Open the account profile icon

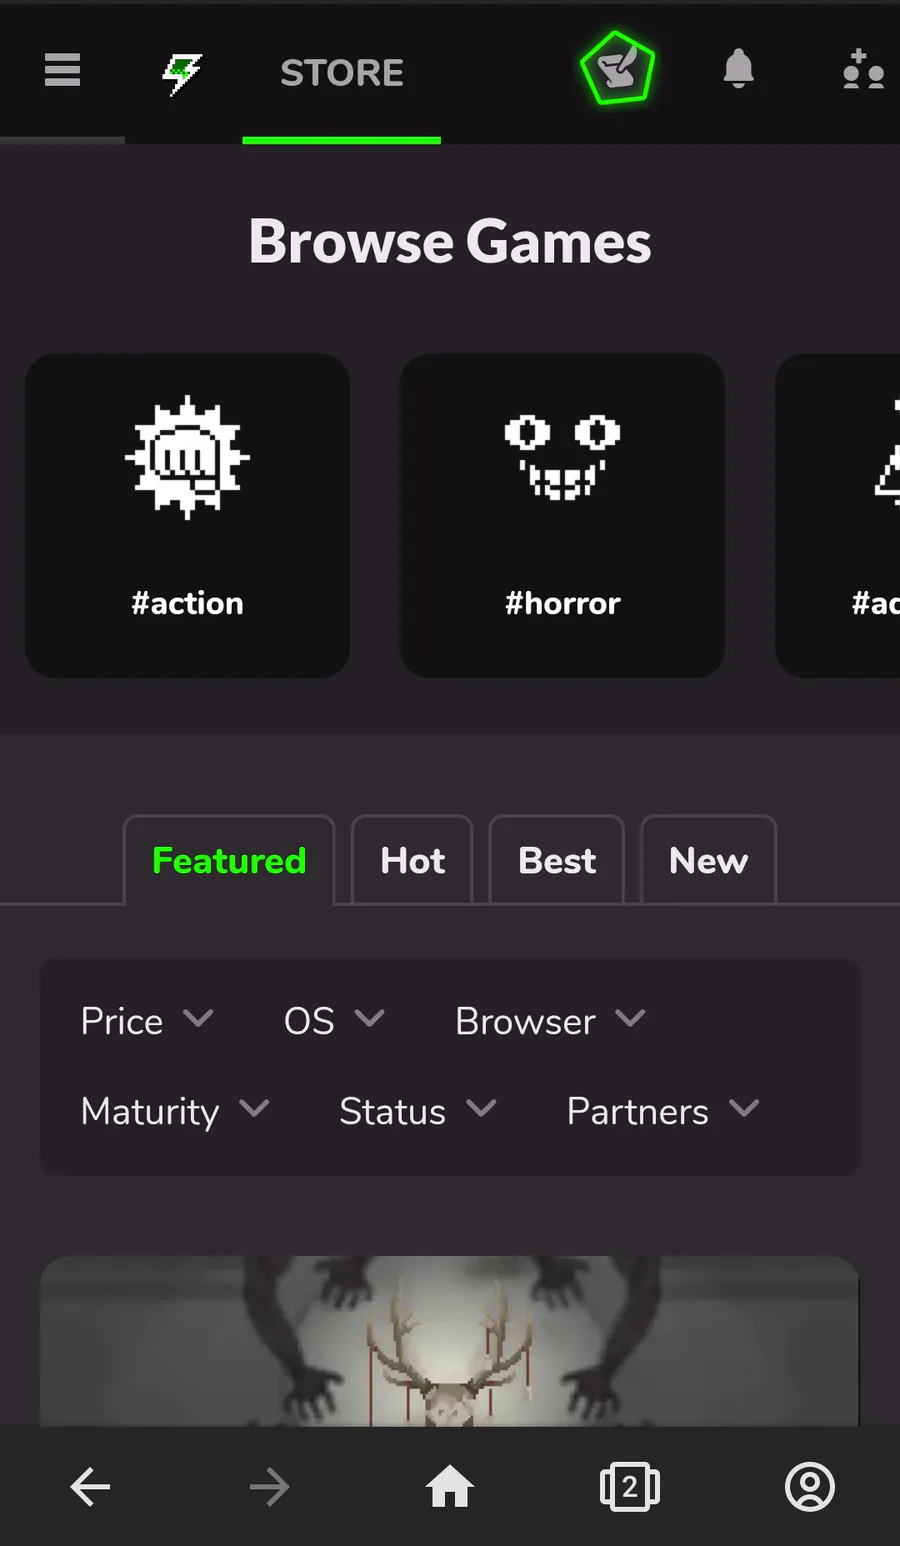tap(810, 1487)
